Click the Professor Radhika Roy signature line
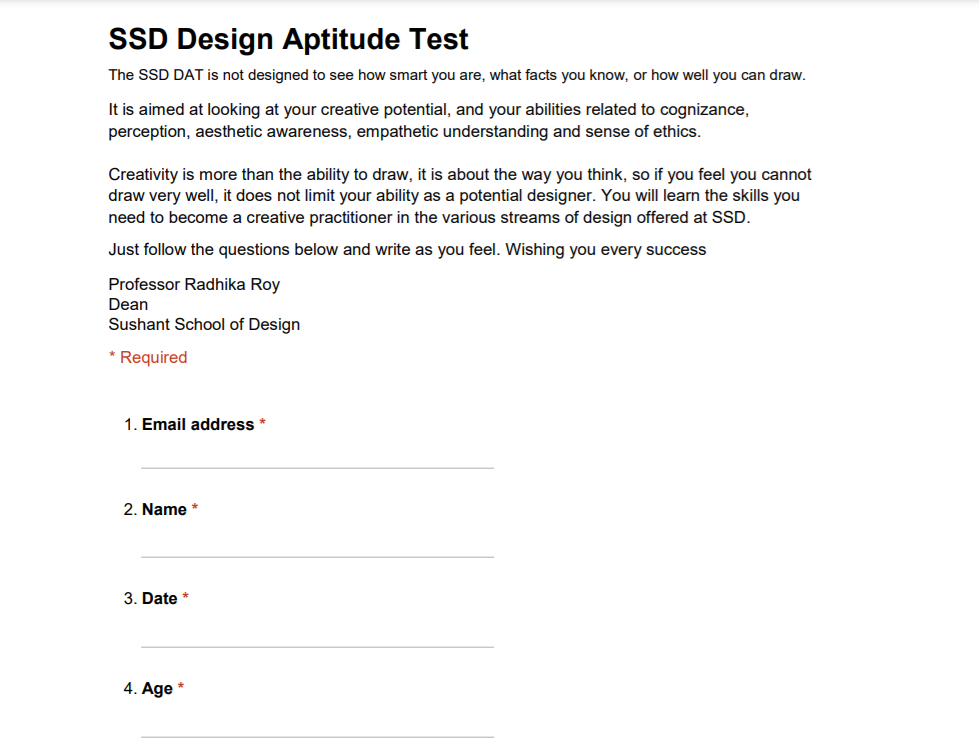The image size is (979, 755). (x=194, y=285)
